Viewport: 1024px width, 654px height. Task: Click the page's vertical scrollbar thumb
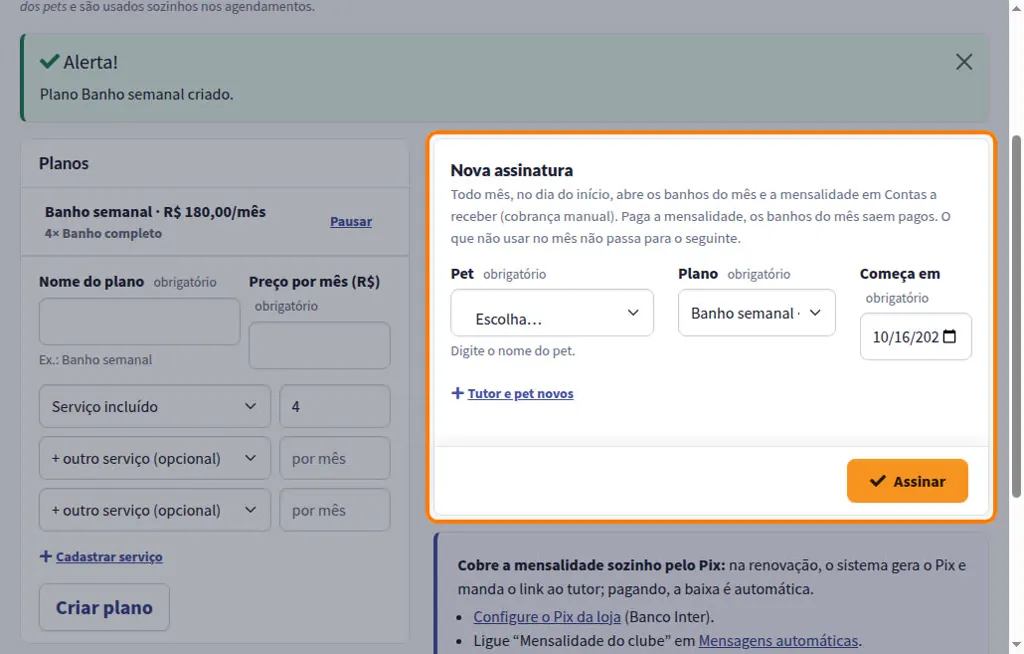point(1016,317)
